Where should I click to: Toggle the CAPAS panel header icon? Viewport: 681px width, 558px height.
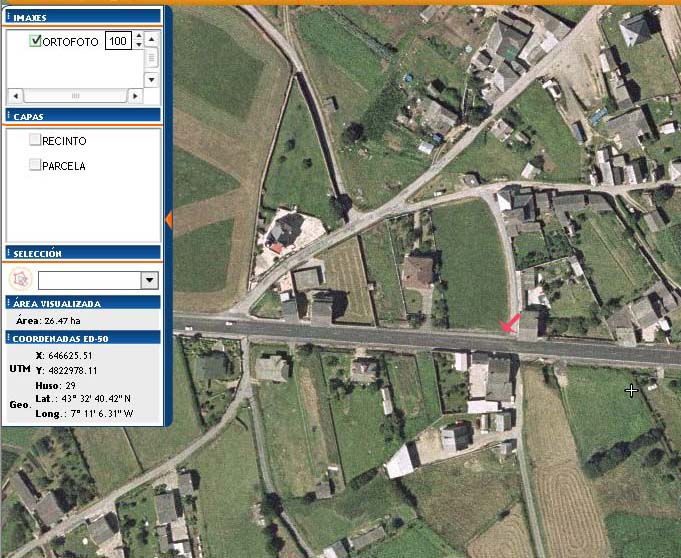click(9, 117)
